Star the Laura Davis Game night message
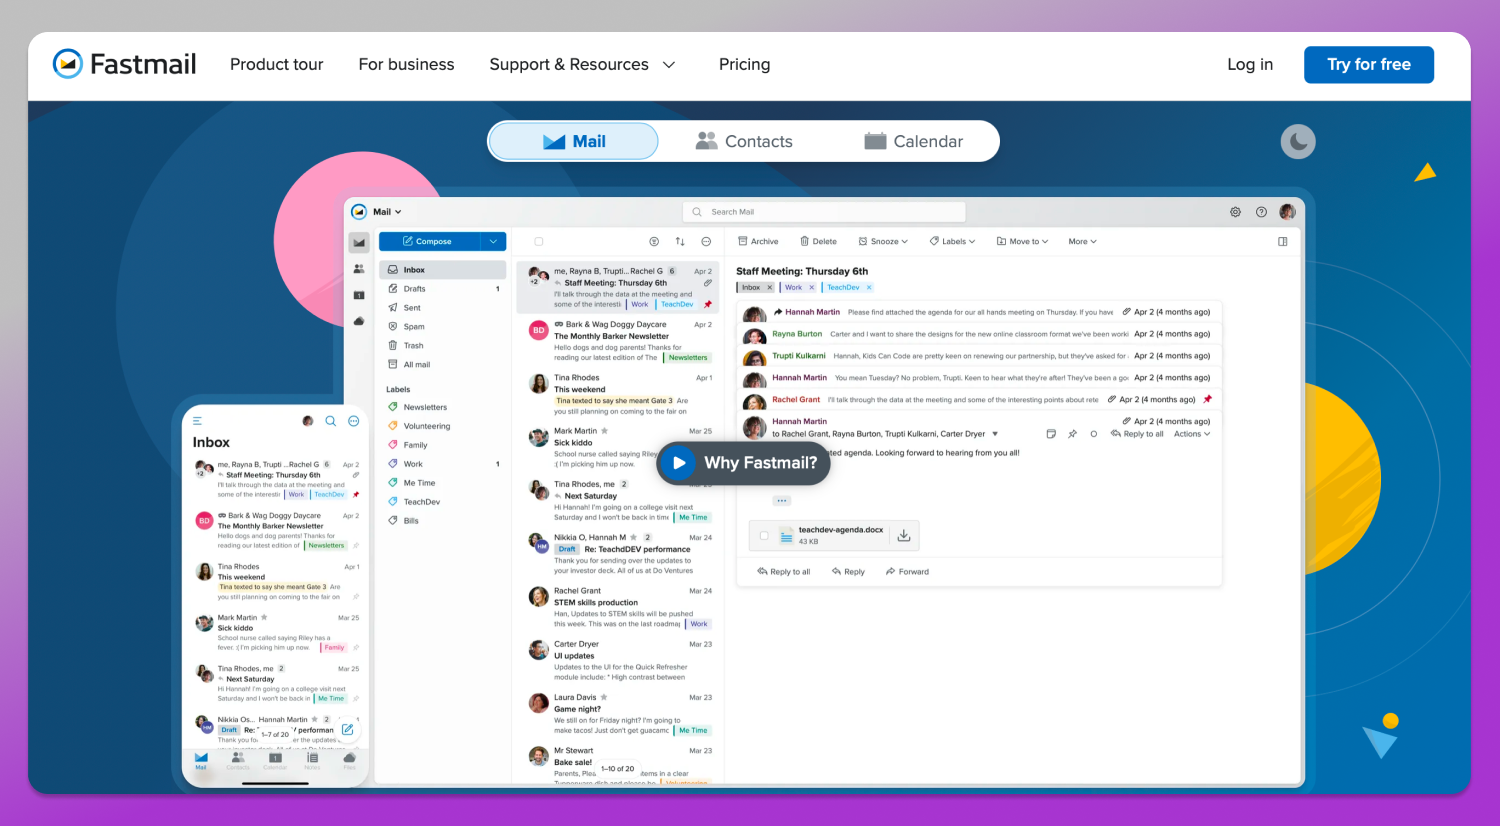This screenshot has height=826, width=1500. click(x=604, y=697)
